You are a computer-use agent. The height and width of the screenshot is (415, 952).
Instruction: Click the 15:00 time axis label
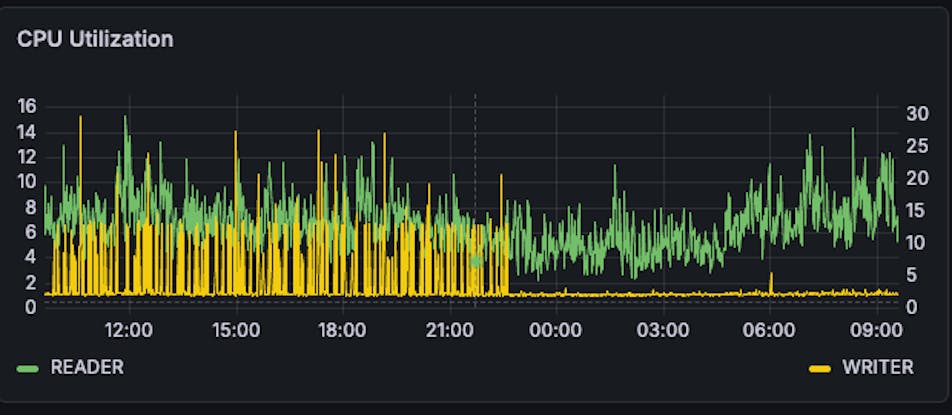[235, 329]
